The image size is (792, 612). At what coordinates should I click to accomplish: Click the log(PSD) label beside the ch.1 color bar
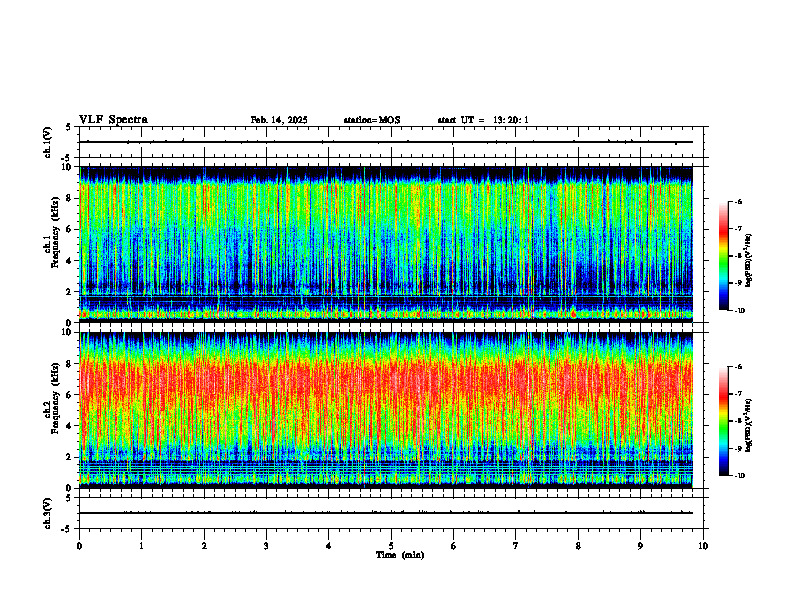[749, 260]
